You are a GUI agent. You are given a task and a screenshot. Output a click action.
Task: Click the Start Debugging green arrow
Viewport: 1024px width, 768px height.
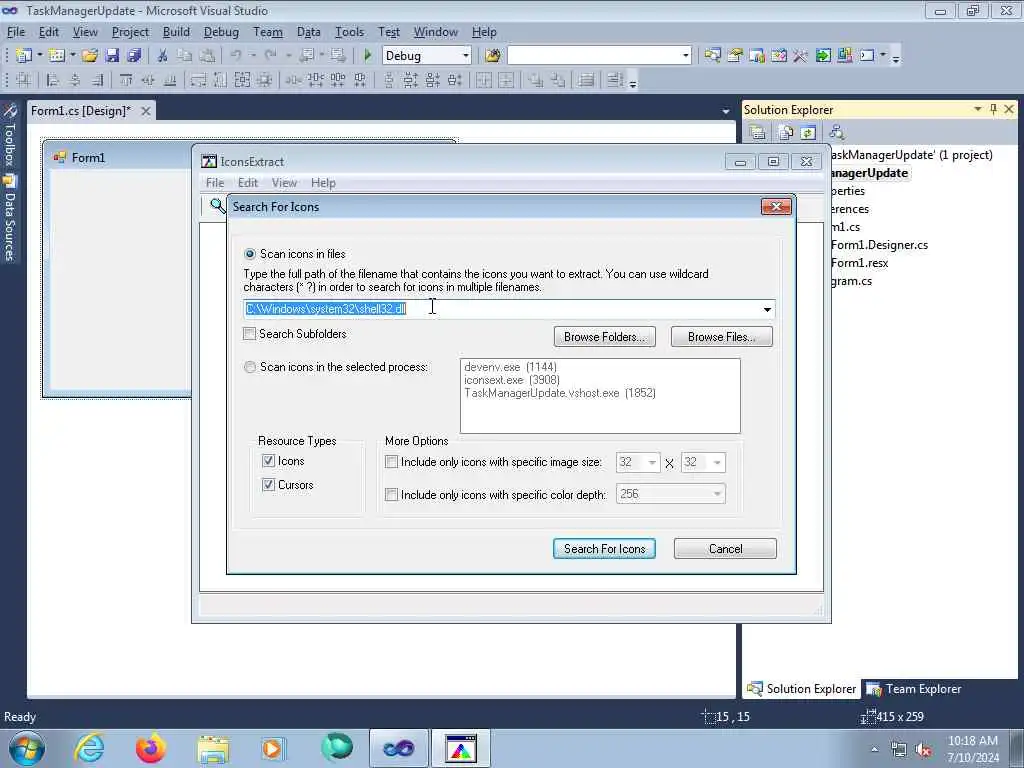367,56
